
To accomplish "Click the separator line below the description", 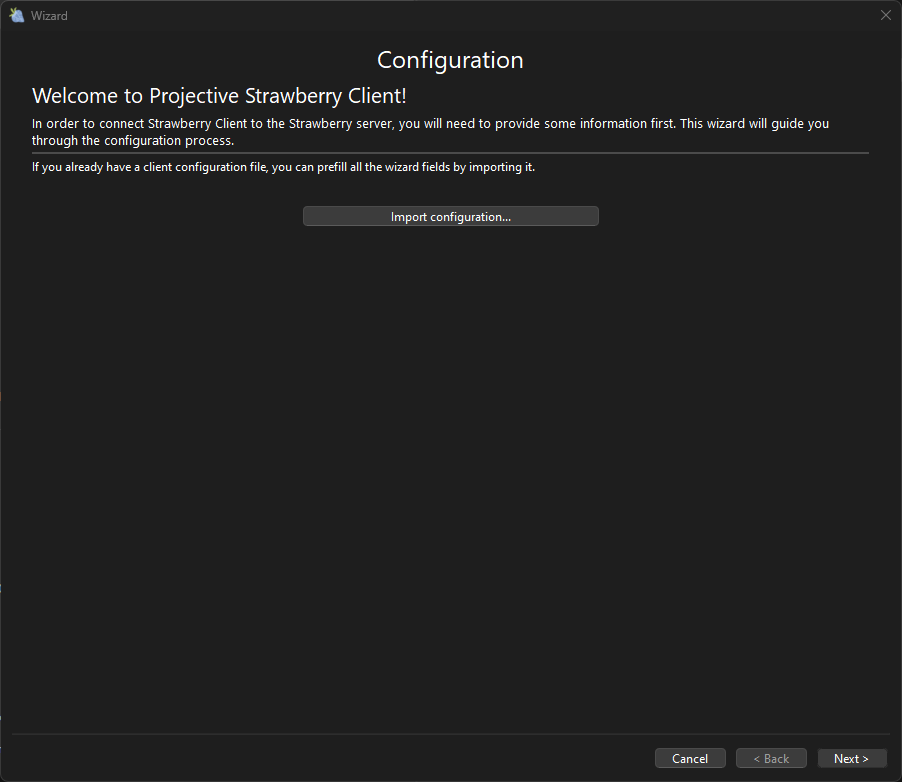I will (450, 153).
